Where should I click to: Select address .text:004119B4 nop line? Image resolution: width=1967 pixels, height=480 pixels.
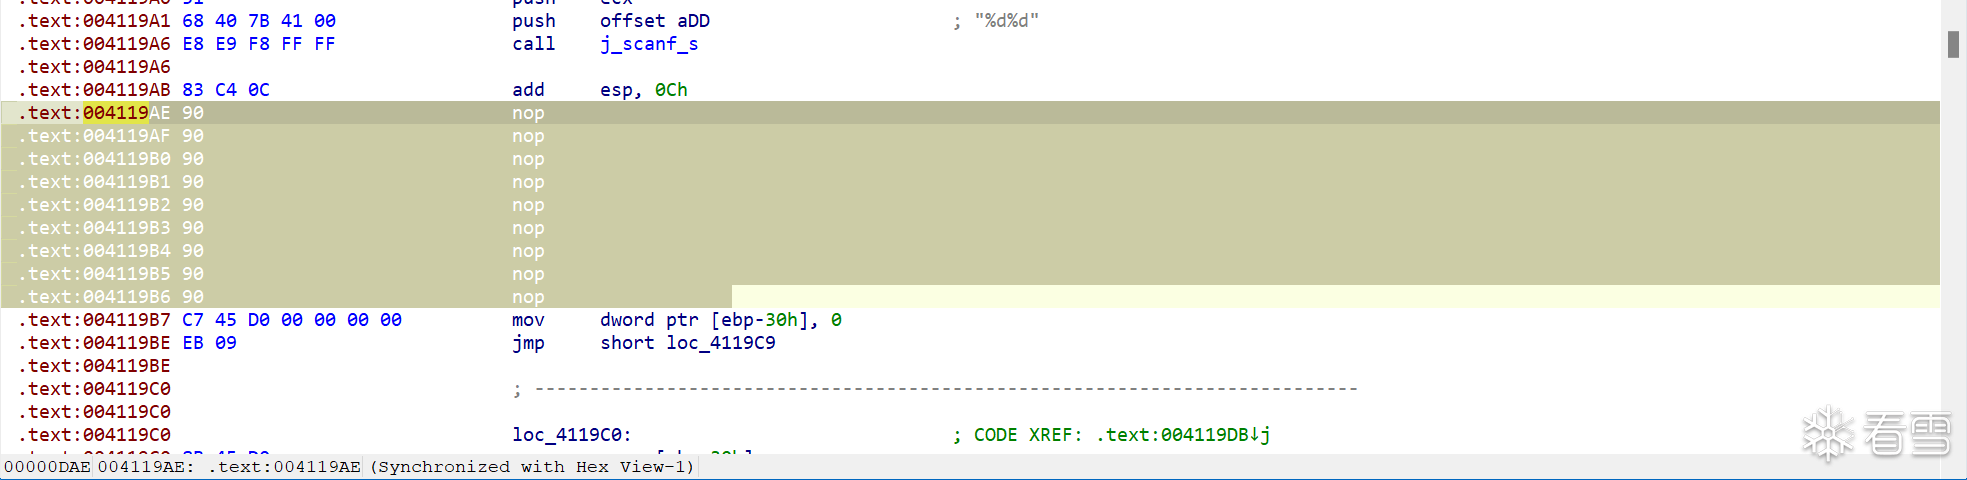(x=970, y=251)
